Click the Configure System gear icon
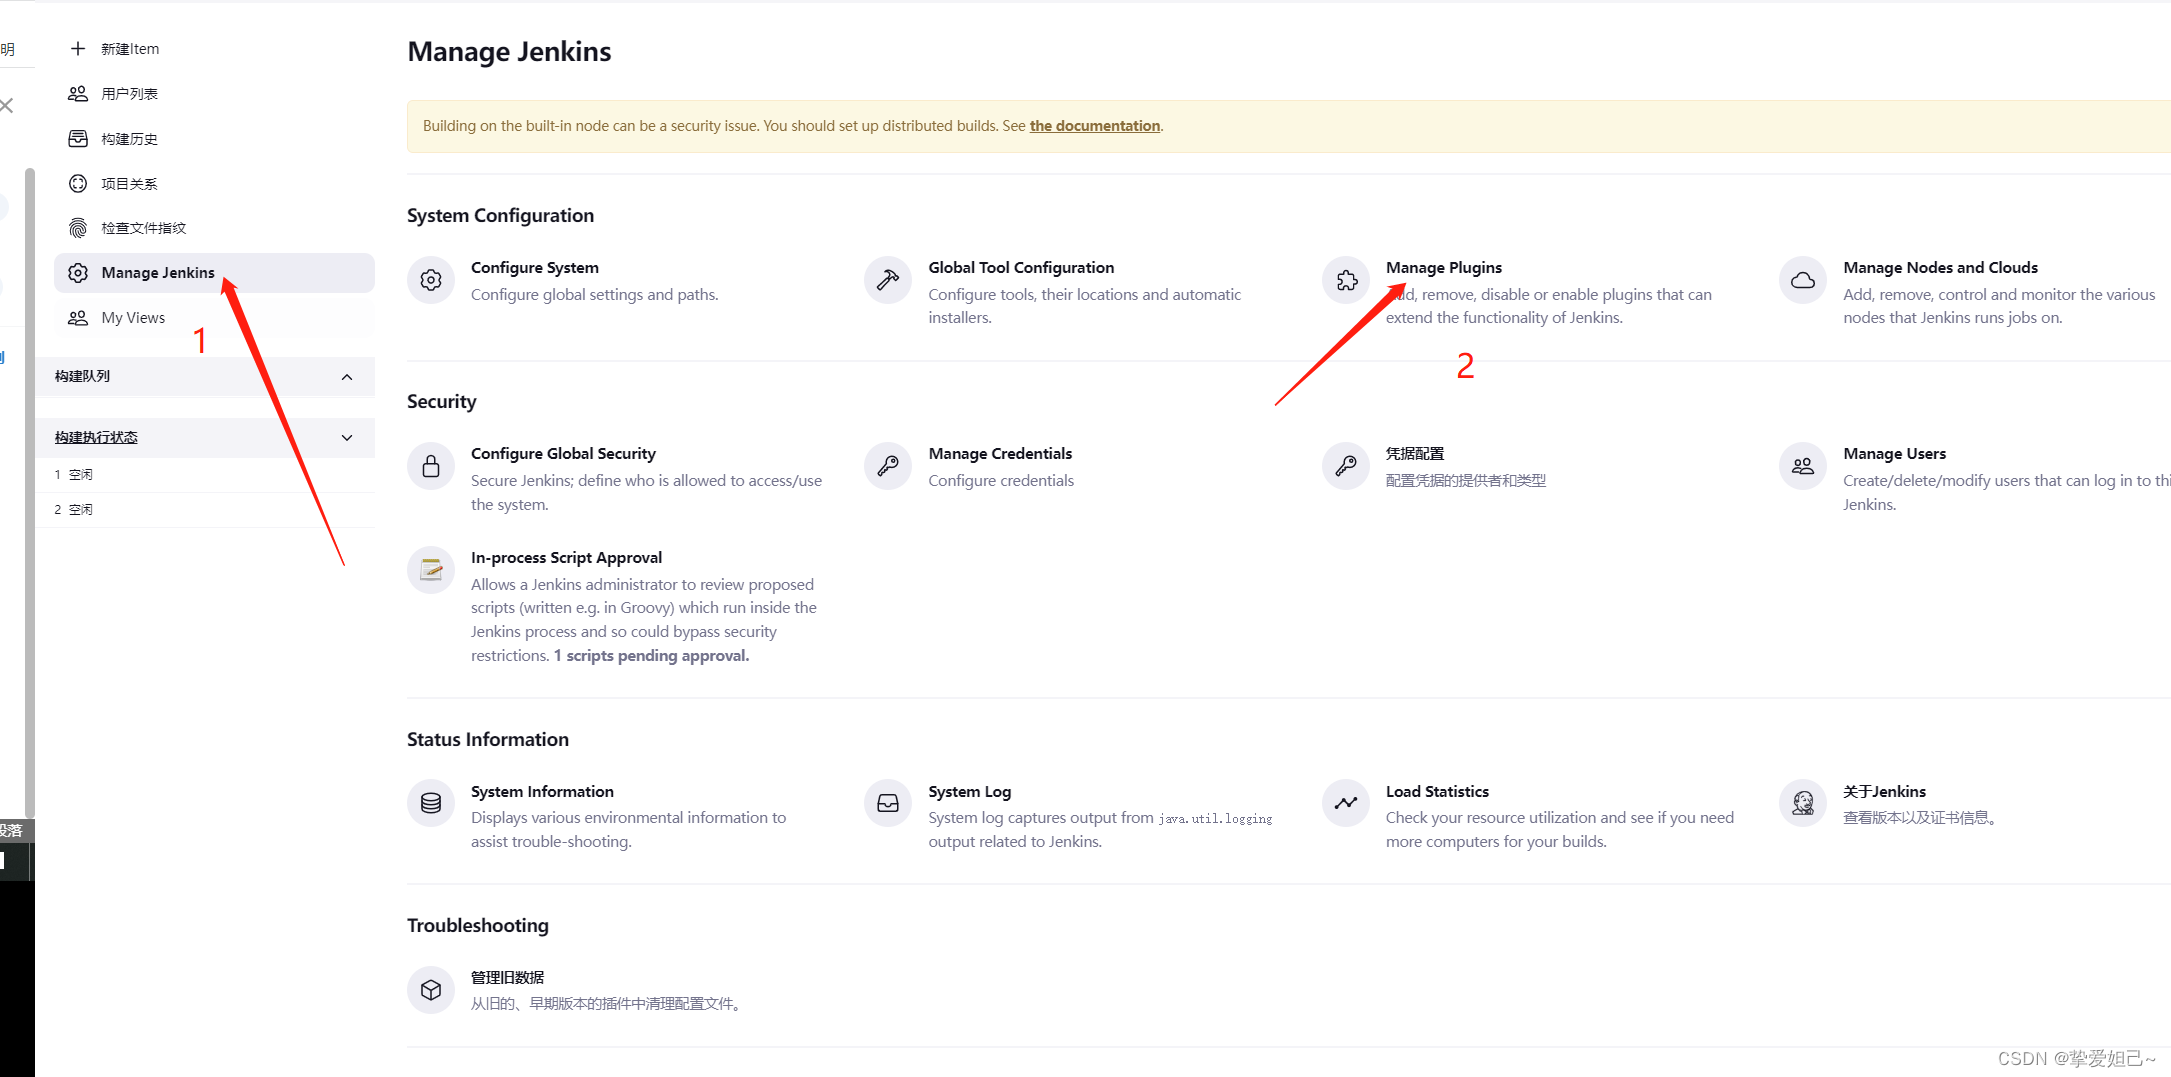The image size is (2171, 1077). pos(431,280)
